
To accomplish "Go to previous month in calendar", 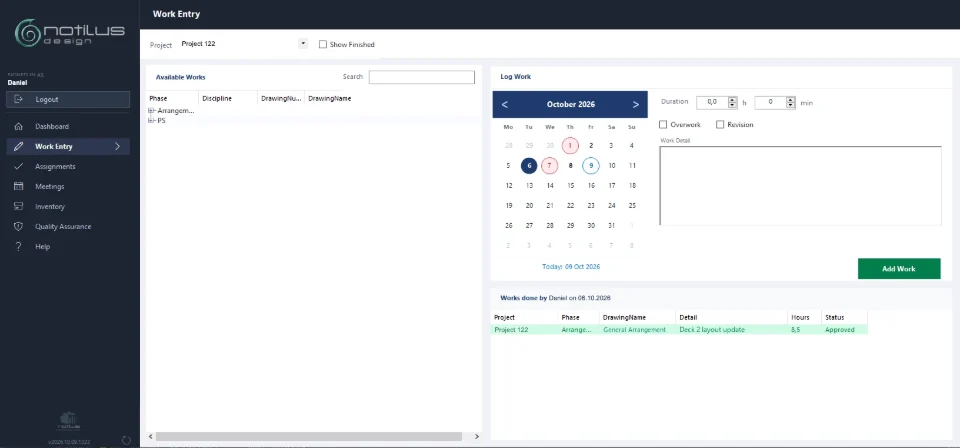I will pos(504,105).
